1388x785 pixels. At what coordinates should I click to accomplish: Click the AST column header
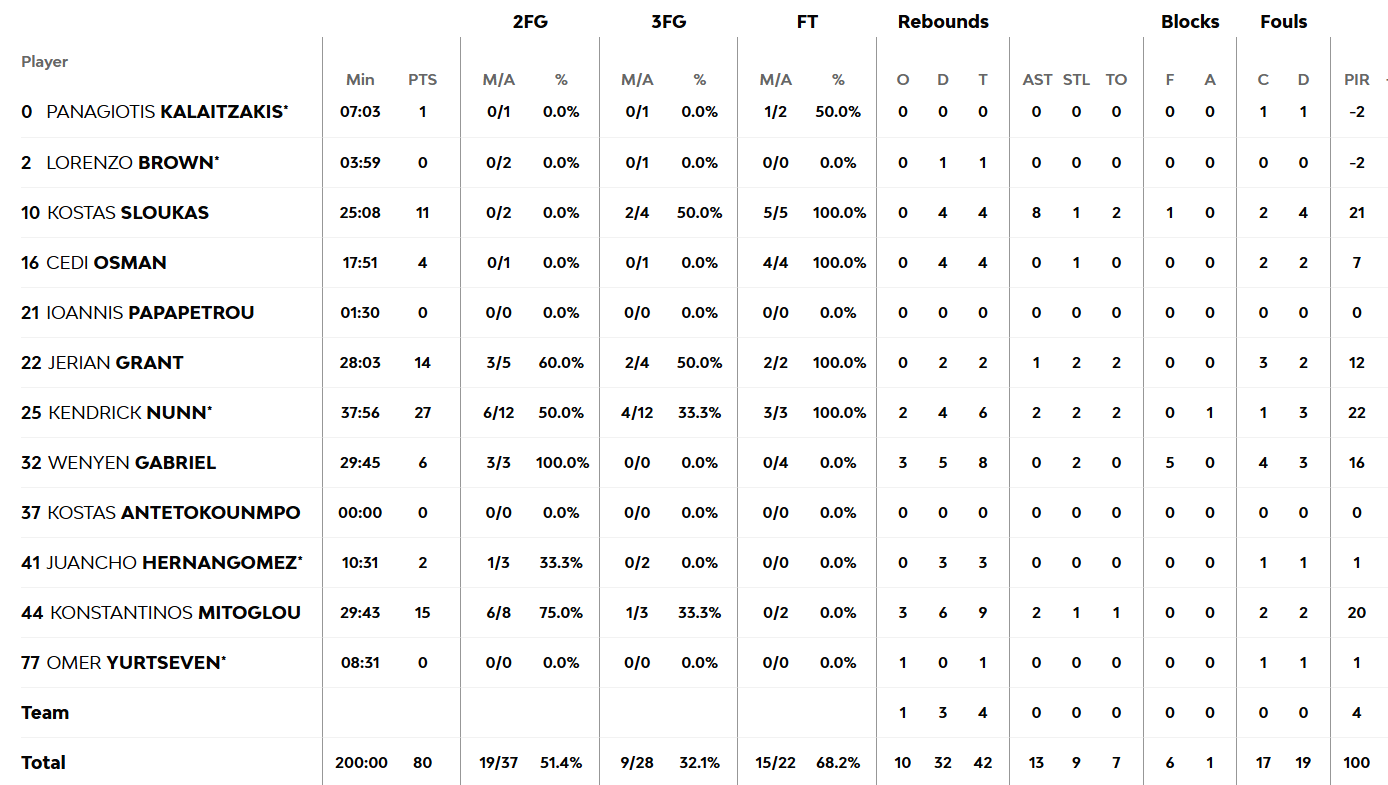(1037, 80)
